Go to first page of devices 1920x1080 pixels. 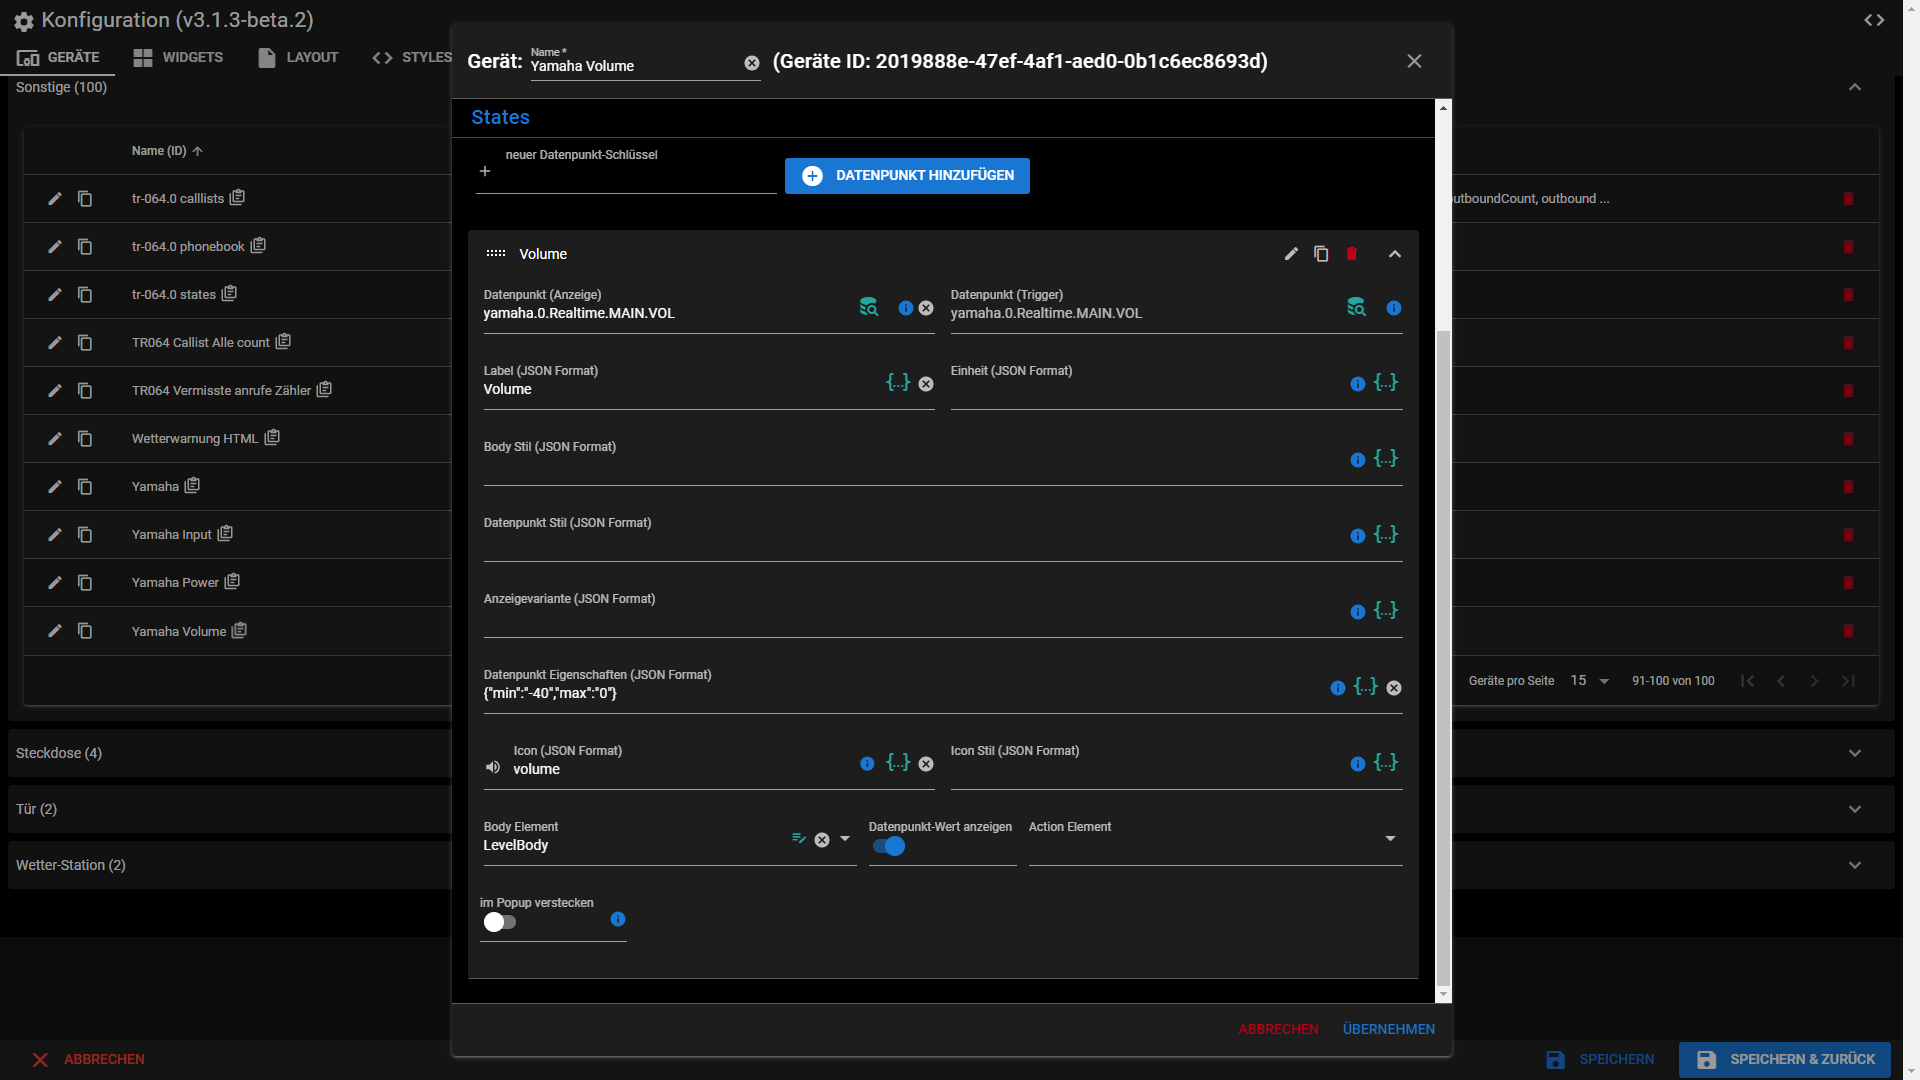(1747, 681)
